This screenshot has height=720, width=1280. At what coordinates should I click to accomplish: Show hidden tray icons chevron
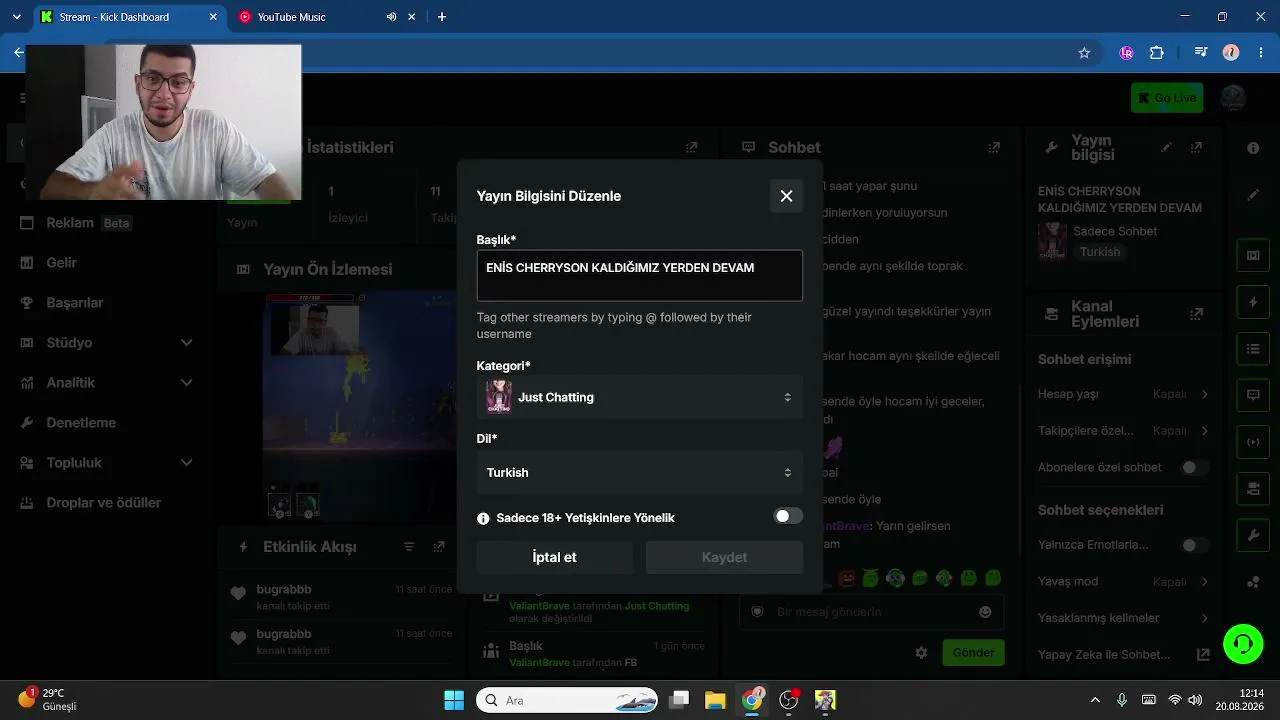(x=1095, y=700)
